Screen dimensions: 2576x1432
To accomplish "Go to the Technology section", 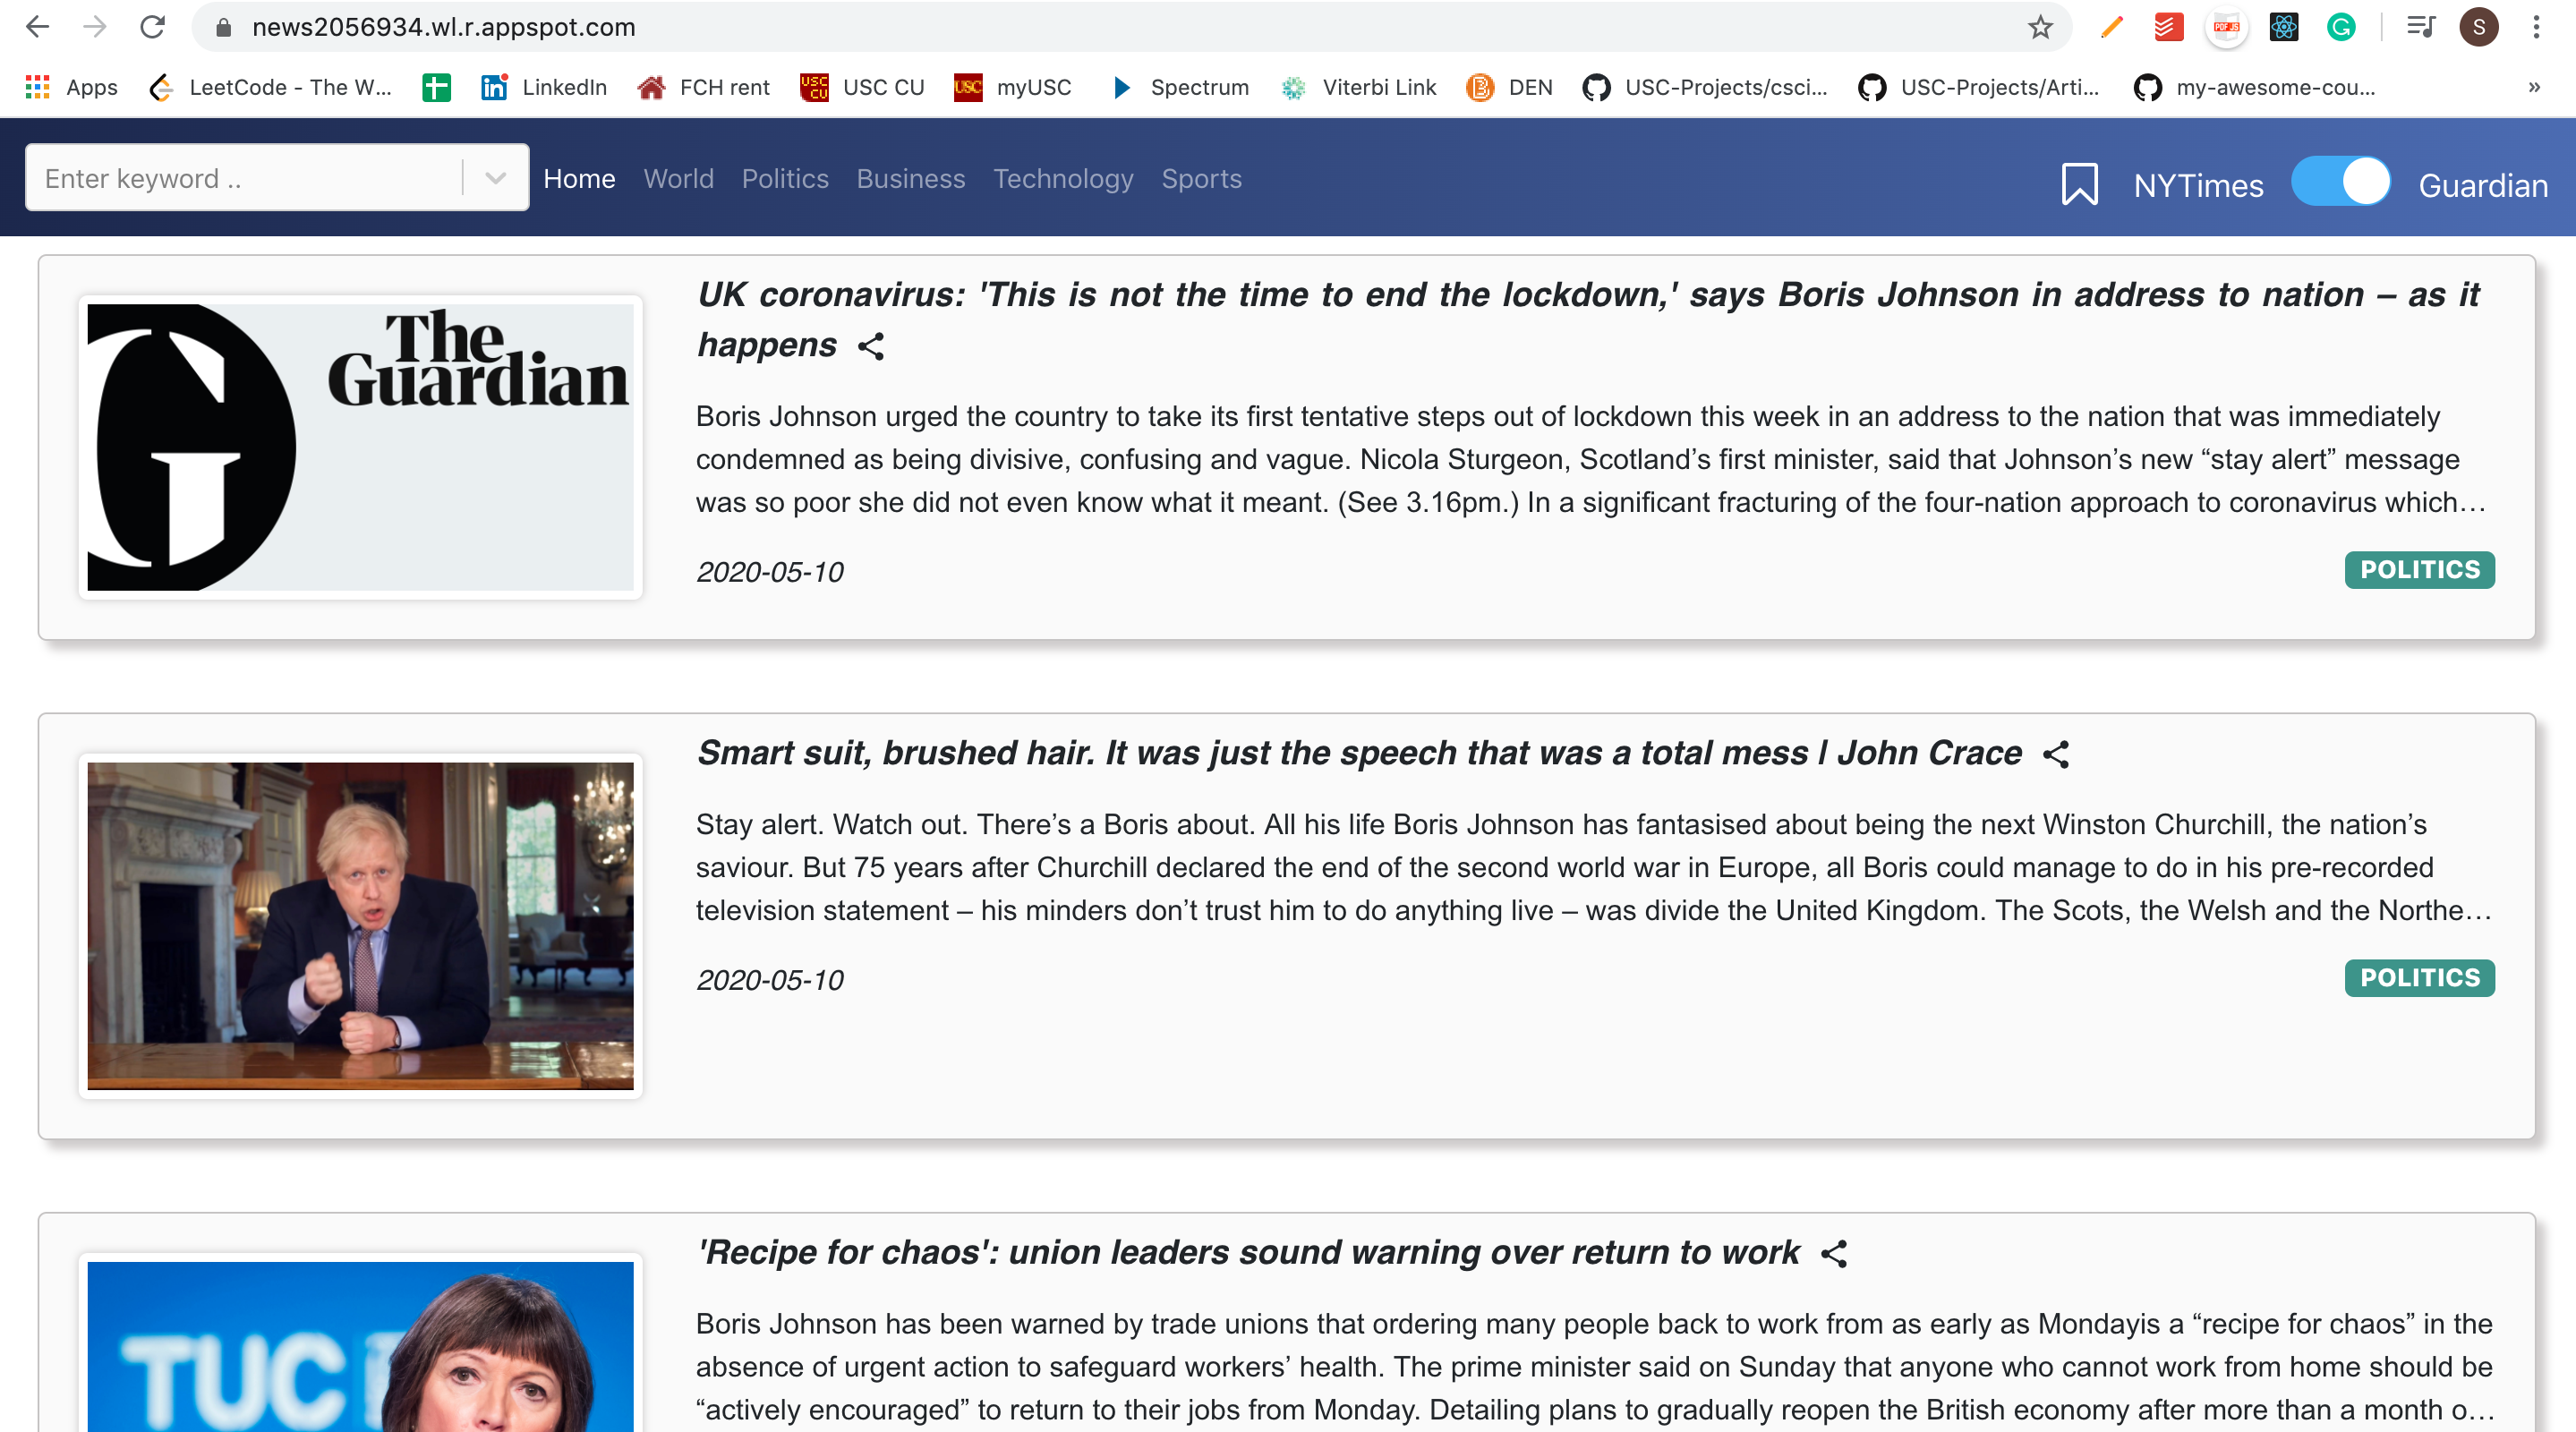I will [1063, 178].
